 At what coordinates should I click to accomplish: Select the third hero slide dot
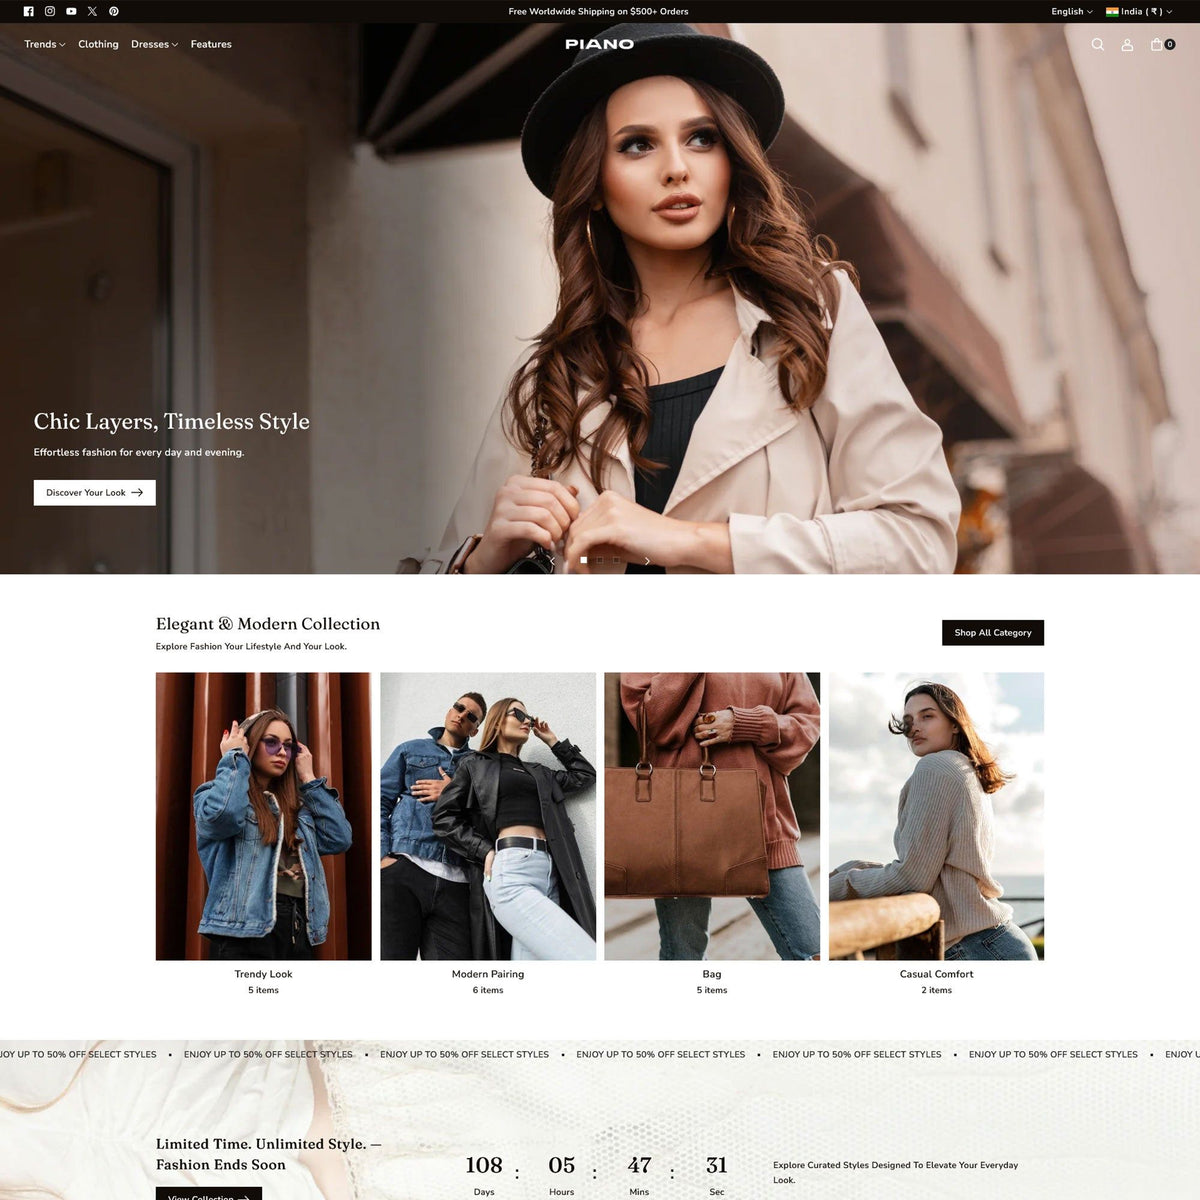pos(616,560)
